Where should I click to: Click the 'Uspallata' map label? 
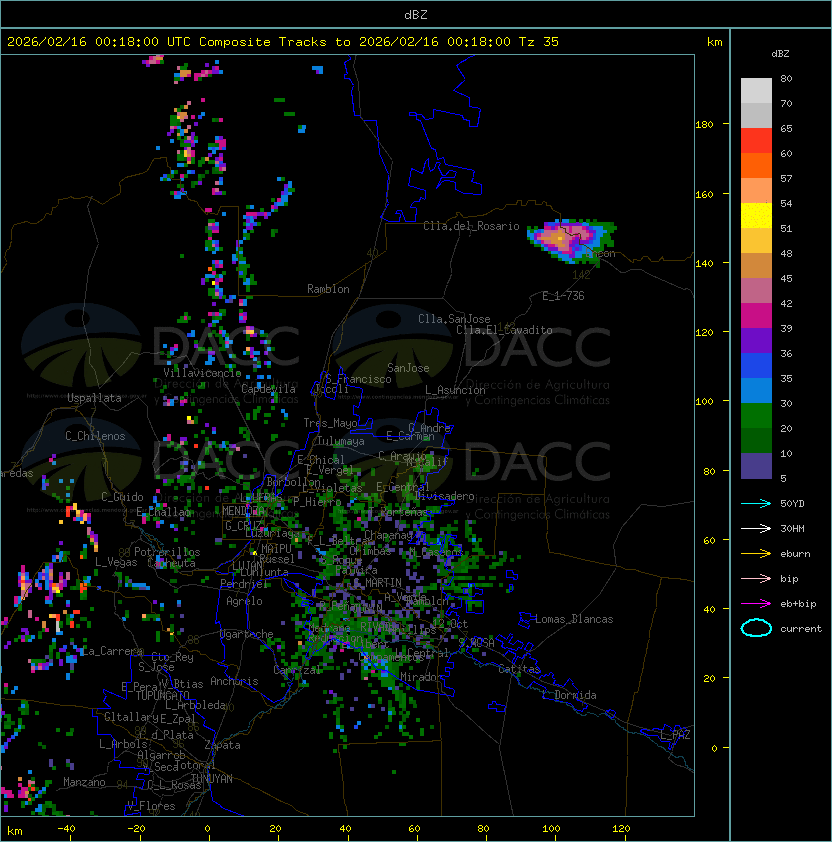[94, 398]
